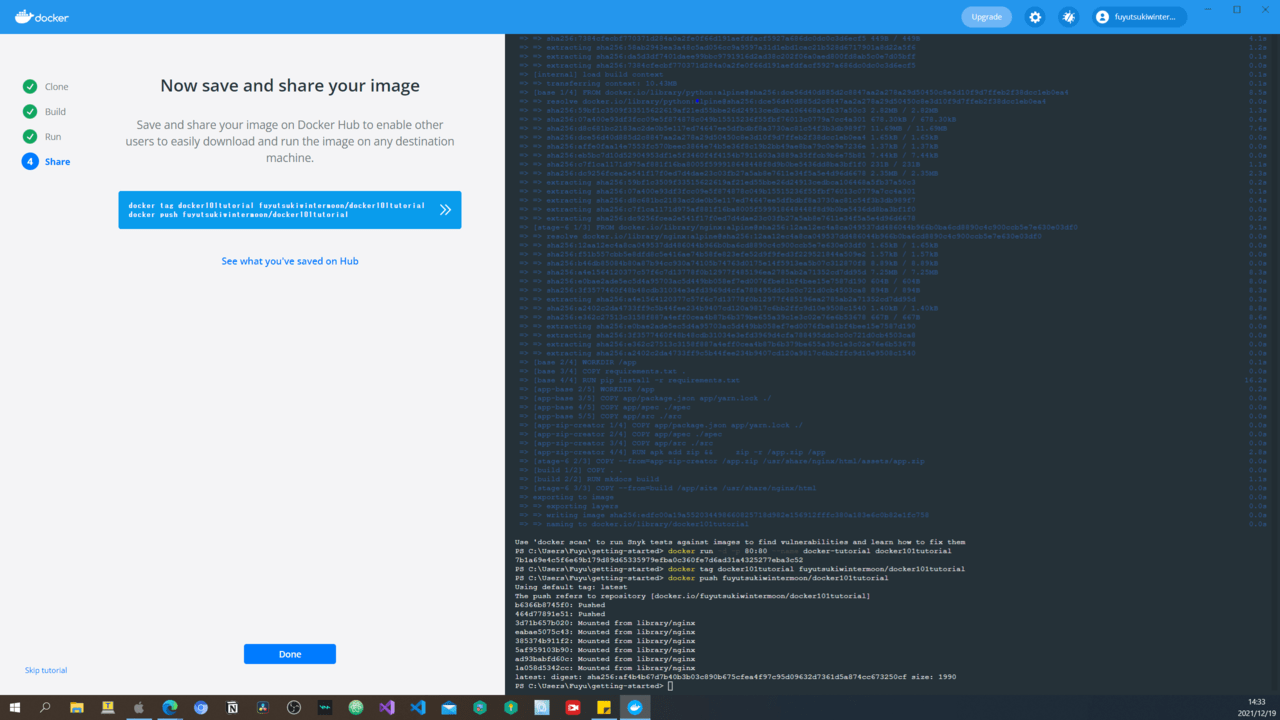Open Visual Studio Code blue icon in taskbar
Viewport: 1280px width, 720px height.
click(418, 707)
